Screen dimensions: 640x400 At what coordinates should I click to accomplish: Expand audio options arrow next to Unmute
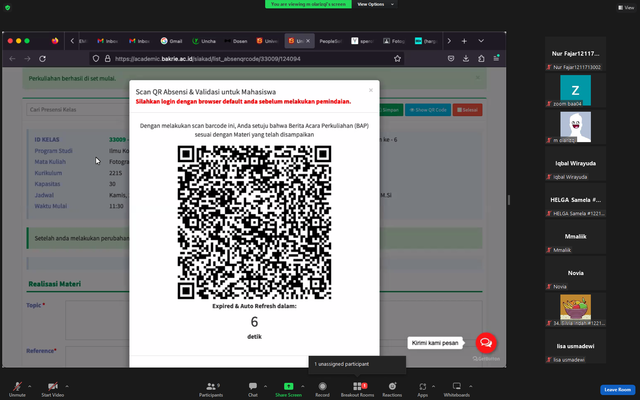[x=29, y=386]
